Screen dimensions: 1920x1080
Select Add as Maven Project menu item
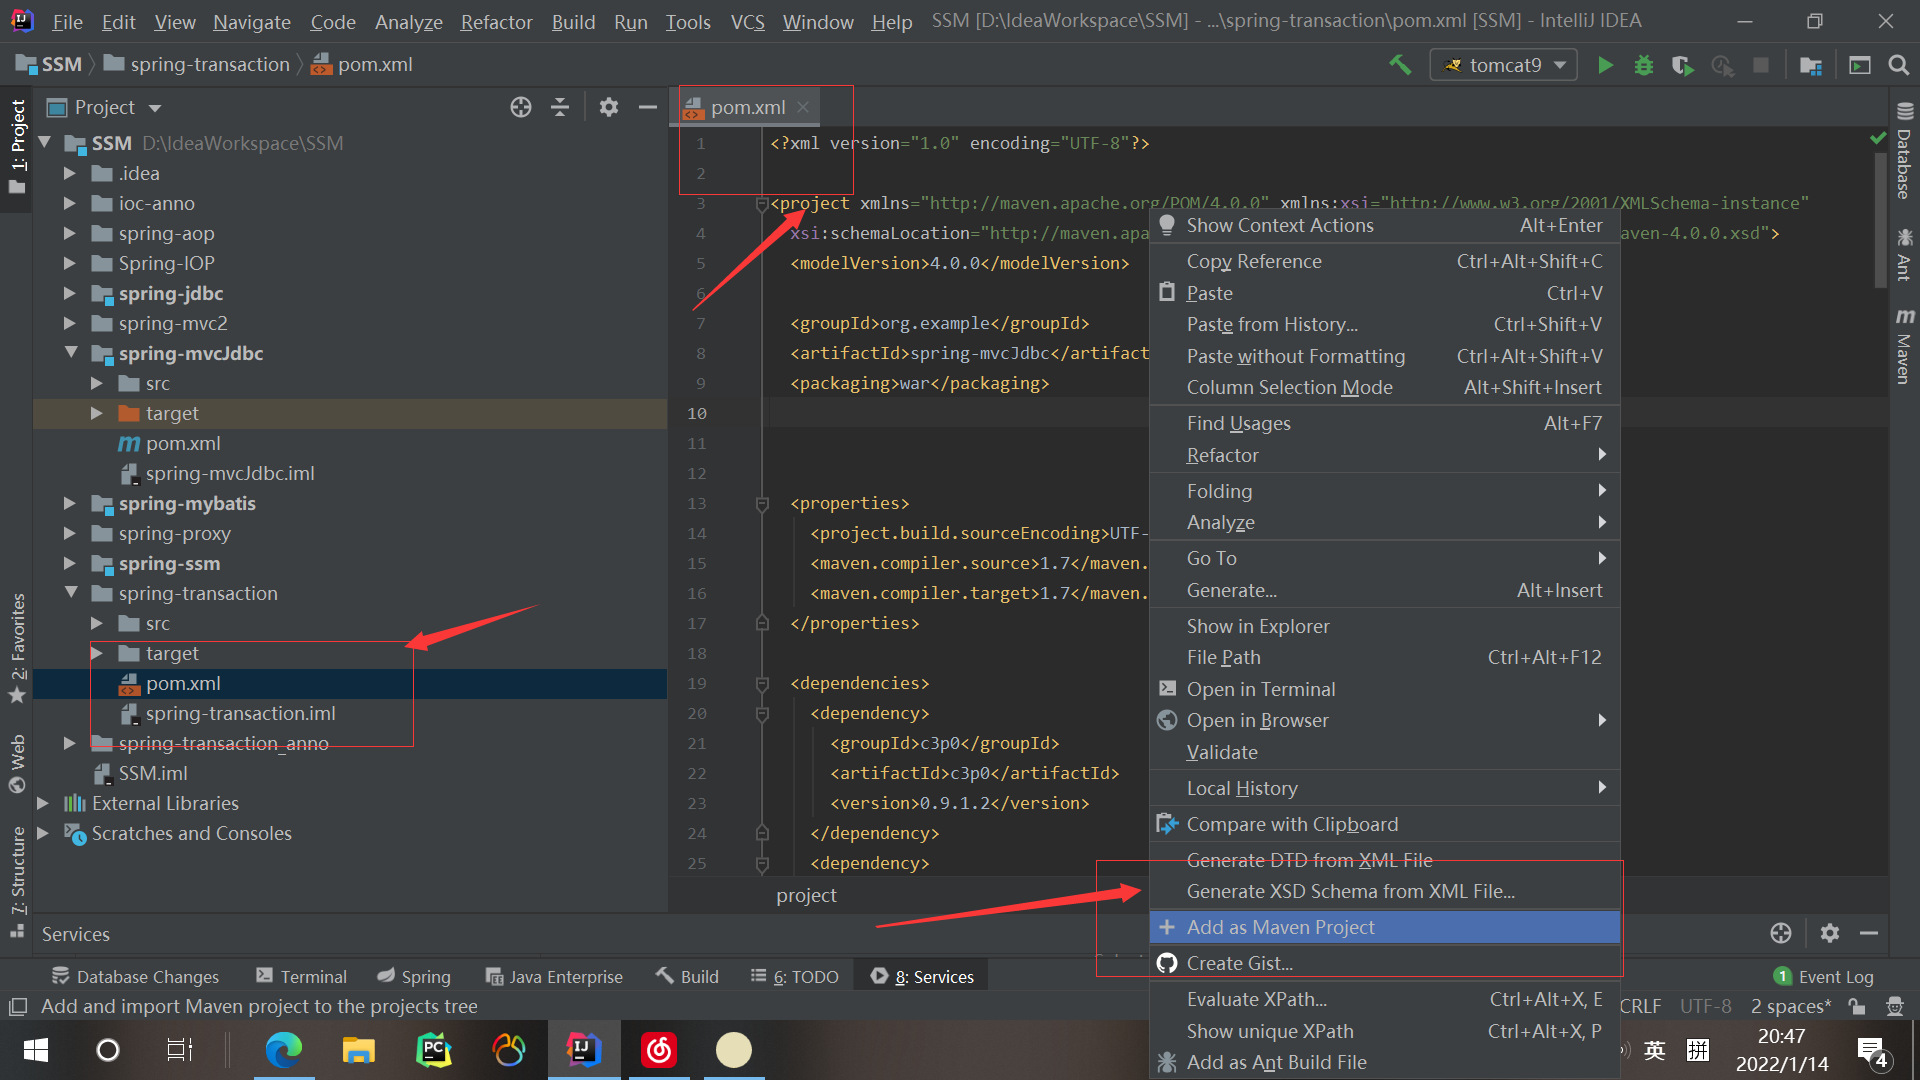1280,927
